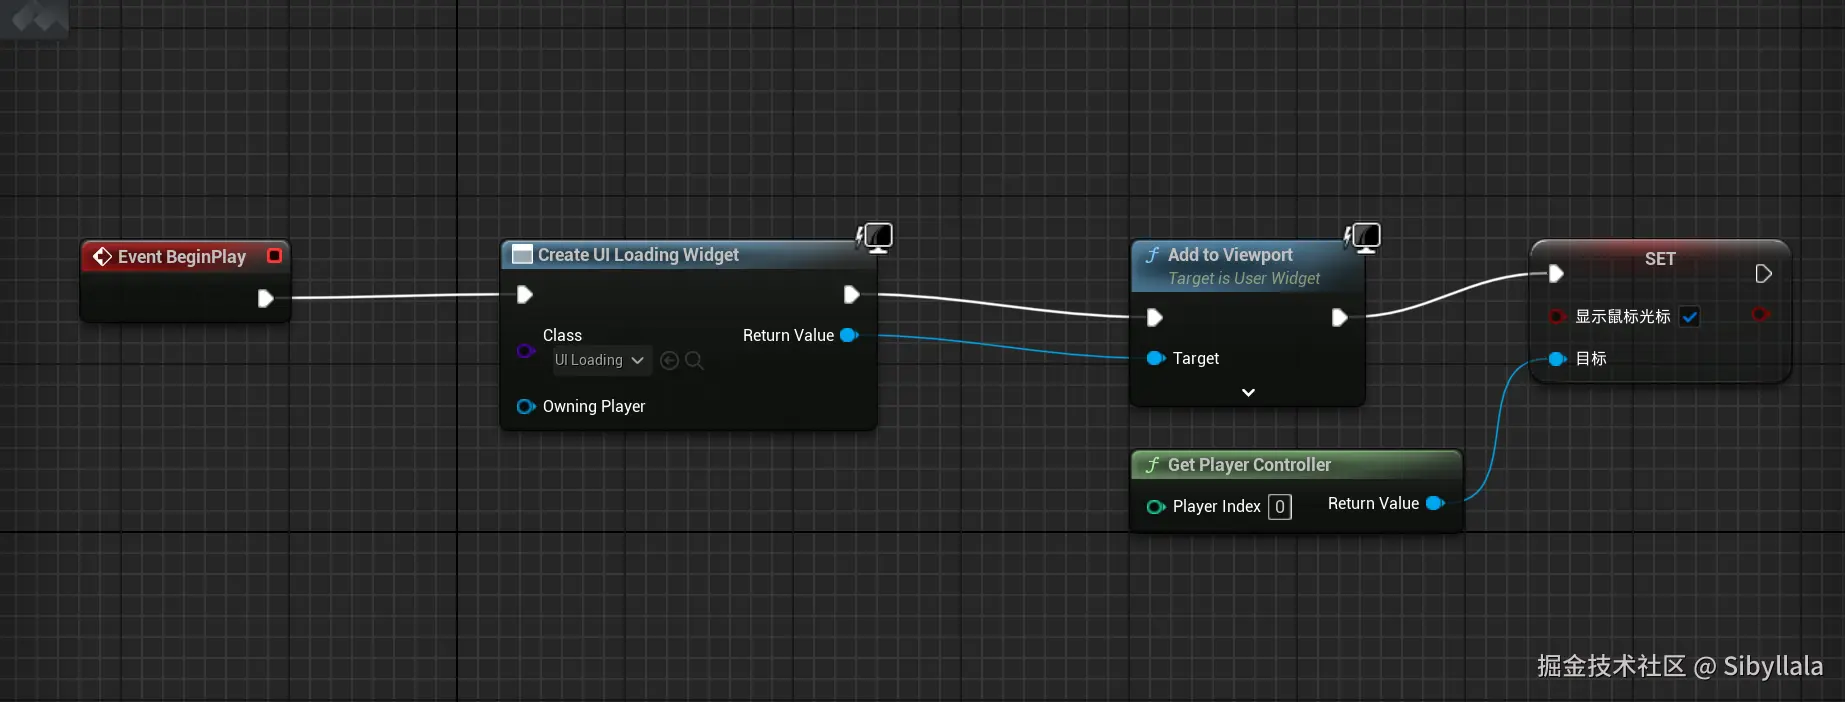Click the purple Class input pin
This screenshot has height=702, width=1845.
tap(525, 350)
